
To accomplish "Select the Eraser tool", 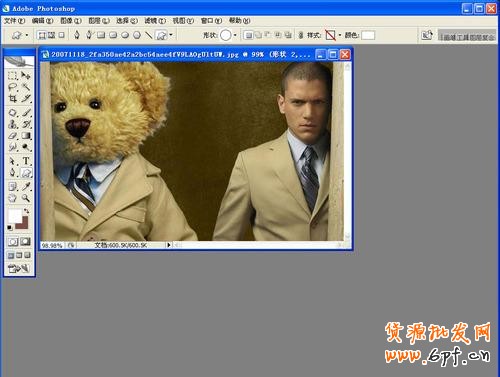I will click(x=13, y=136).
